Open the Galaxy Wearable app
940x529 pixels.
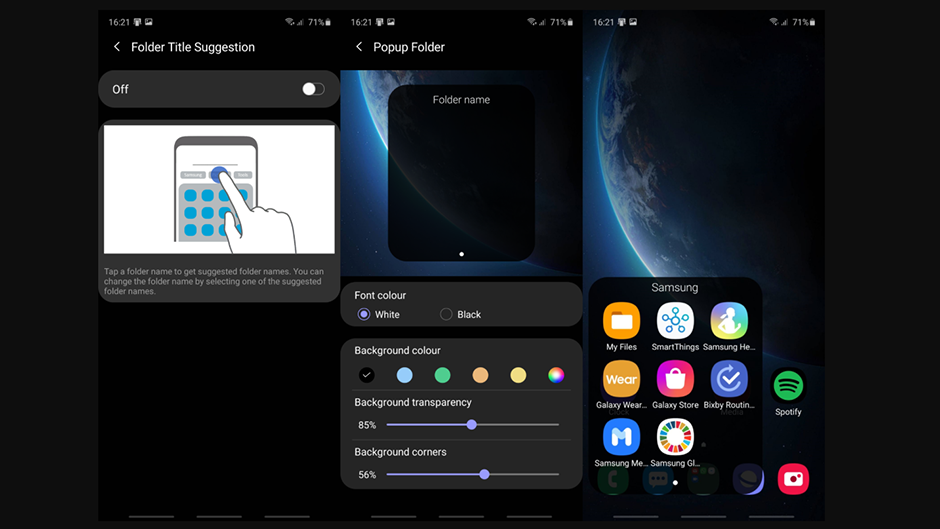pos(621,380)
